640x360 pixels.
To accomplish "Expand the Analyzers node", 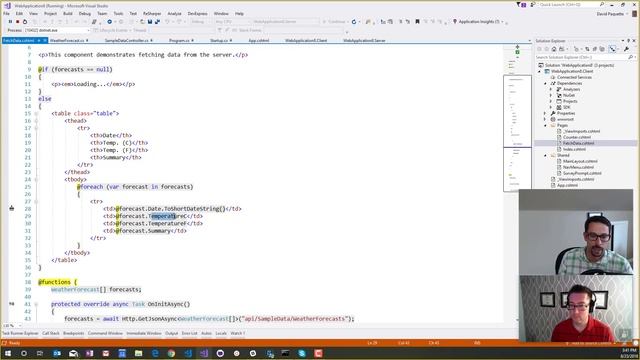I will click(551, 89).
